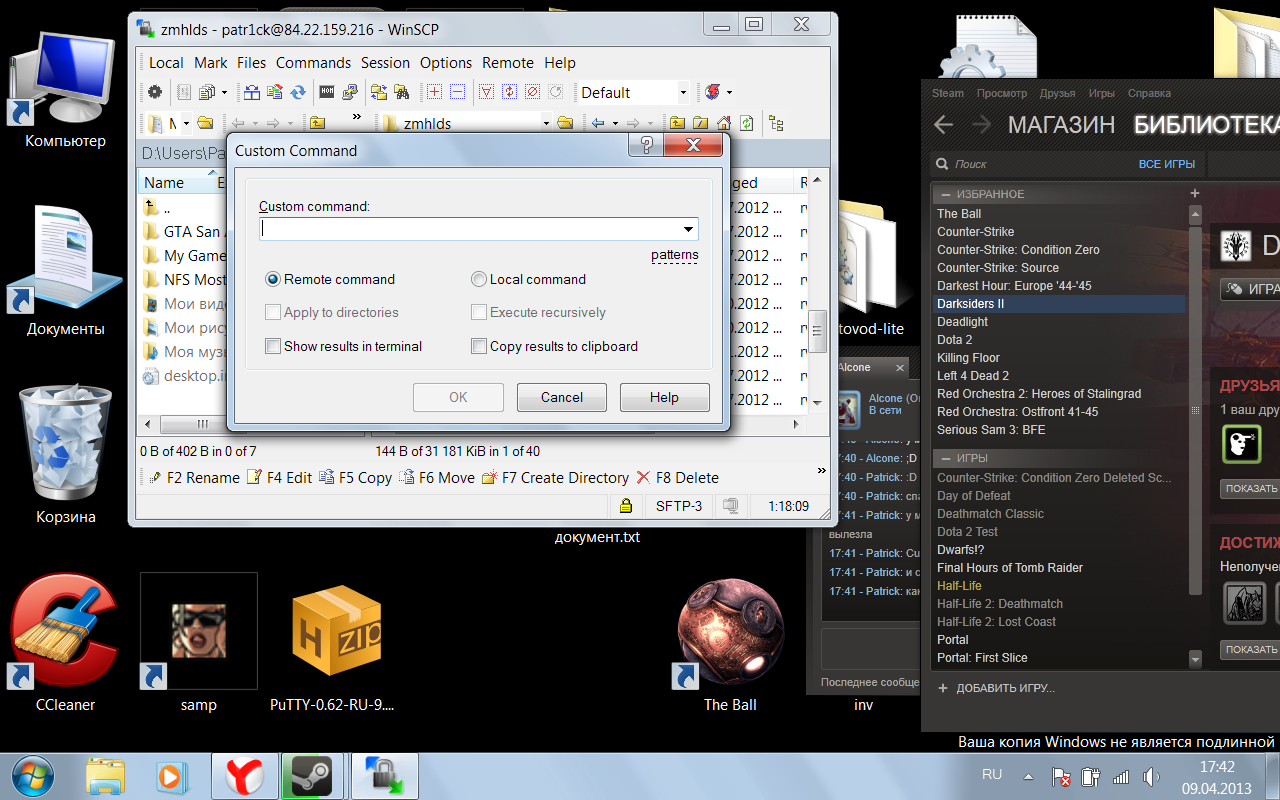
Task: Open the Local menu in WinSCP
Action: coord(166,62)
